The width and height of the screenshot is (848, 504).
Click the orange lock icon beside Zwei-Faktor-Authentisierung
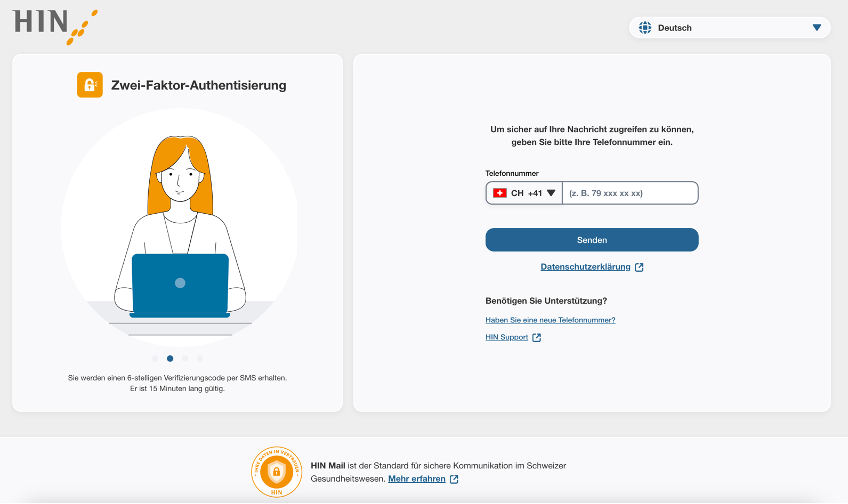[90, 85]
